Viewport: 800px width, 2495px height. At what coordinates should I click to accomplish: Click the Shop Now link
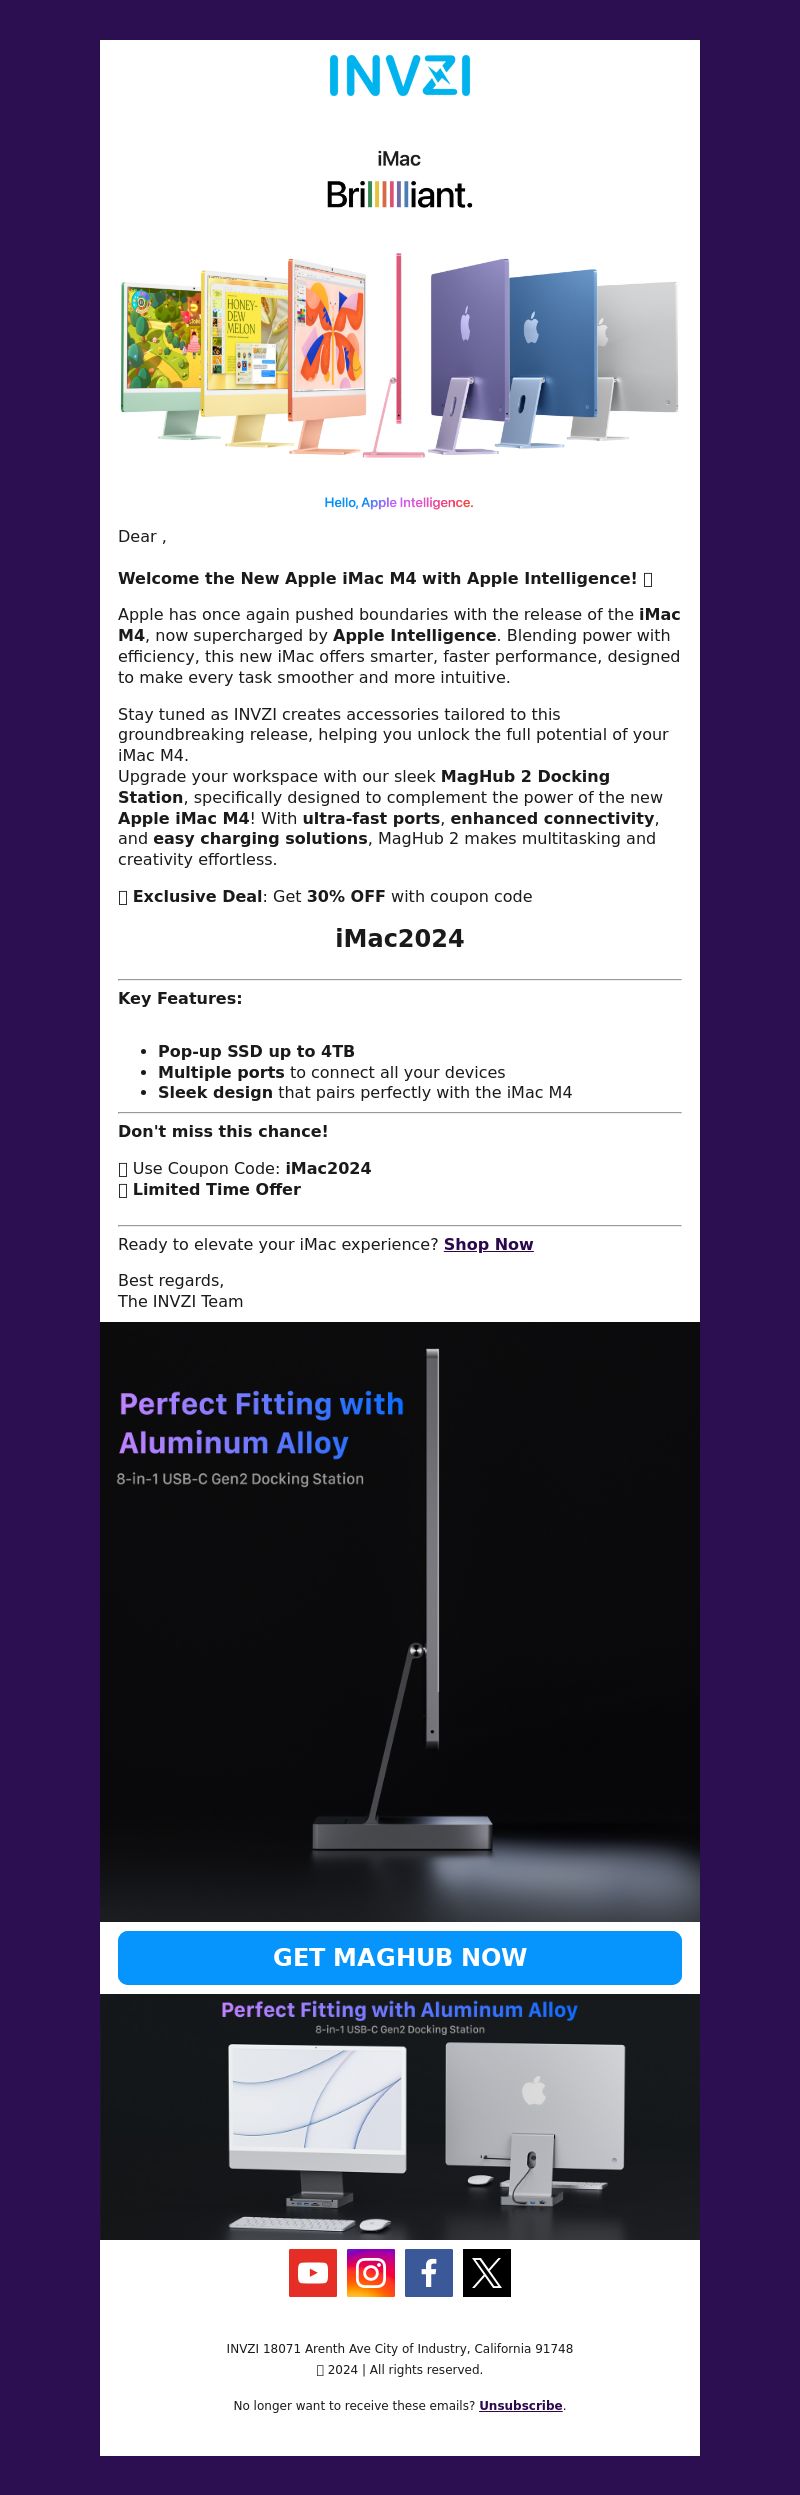(489, 1244)
